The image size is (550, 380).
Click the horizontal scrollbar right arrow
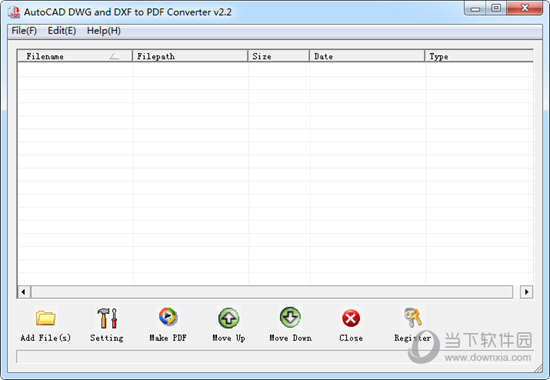point(526,292)
